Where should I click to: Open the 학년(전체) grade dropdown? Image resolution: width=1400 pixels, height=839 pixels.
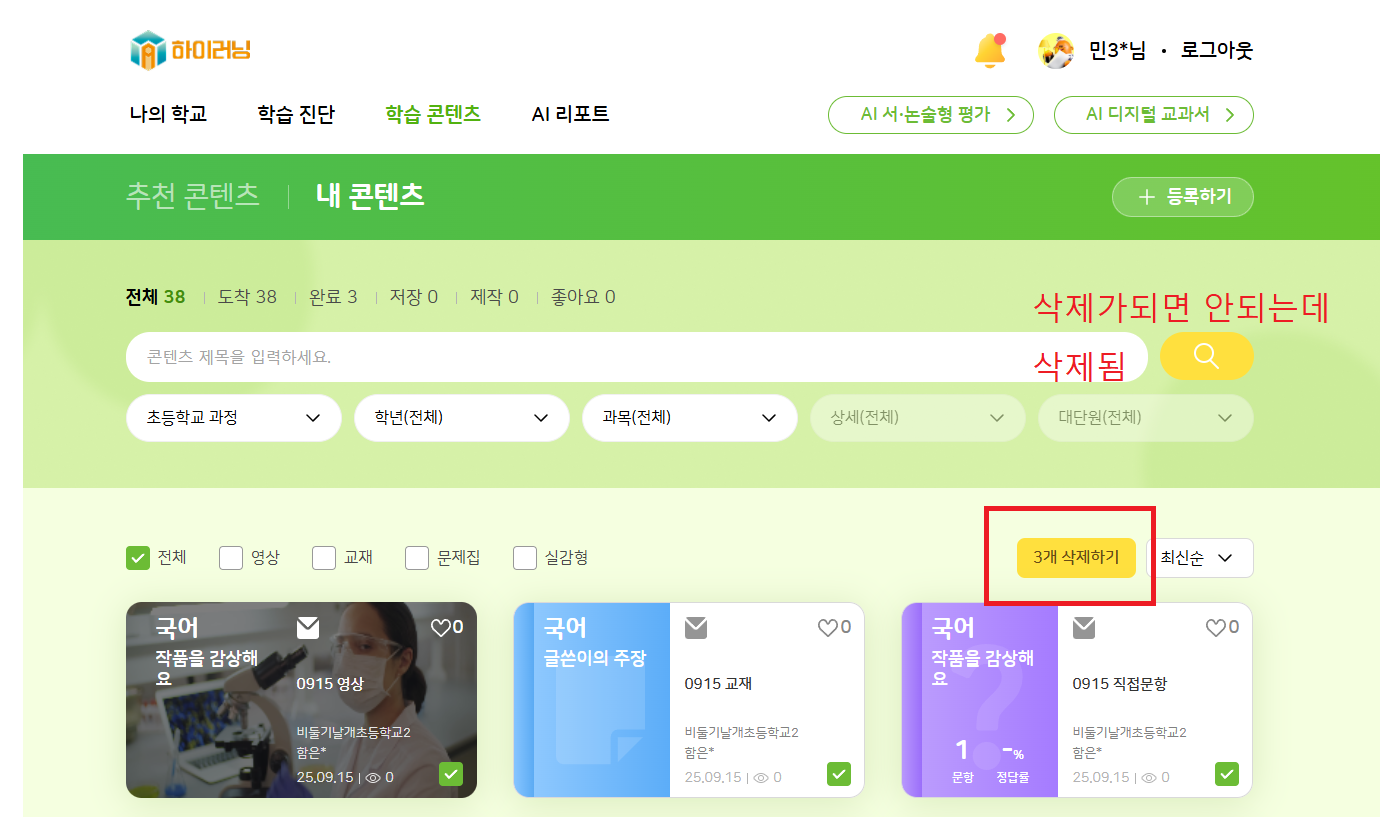tap(462, 418)
